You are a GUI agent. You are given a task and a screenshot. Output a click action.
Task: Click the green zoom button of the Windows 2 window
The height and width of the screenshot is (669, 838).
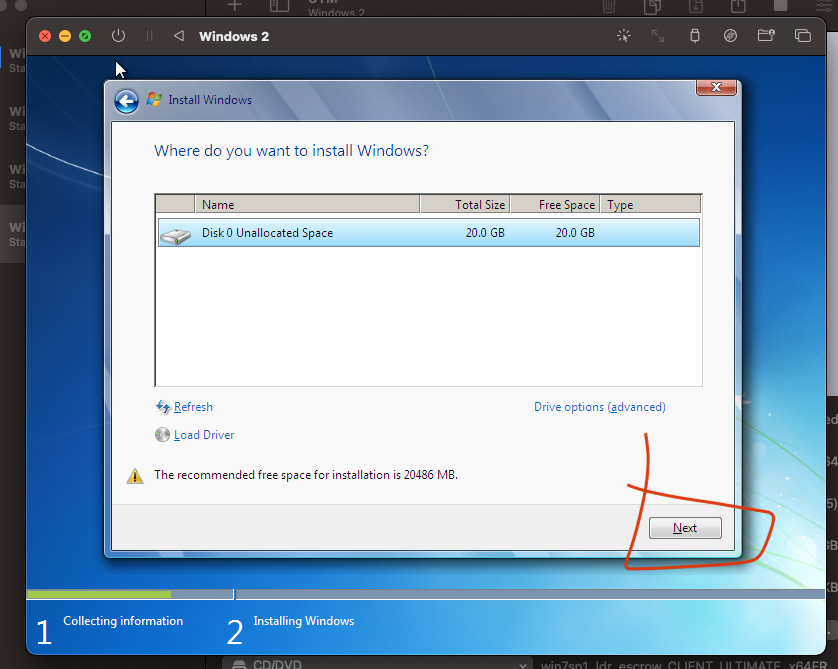pyautogui.click(x=85, y=36)
